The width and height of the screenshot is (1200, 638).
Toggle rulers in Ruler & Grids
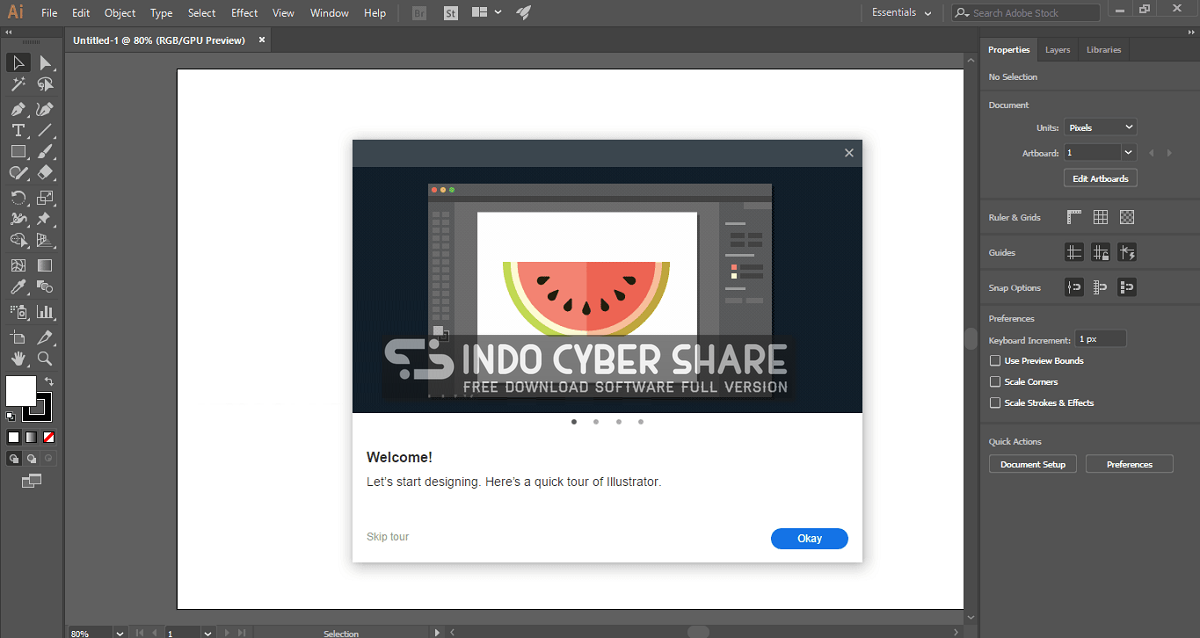coord(1075,217)
